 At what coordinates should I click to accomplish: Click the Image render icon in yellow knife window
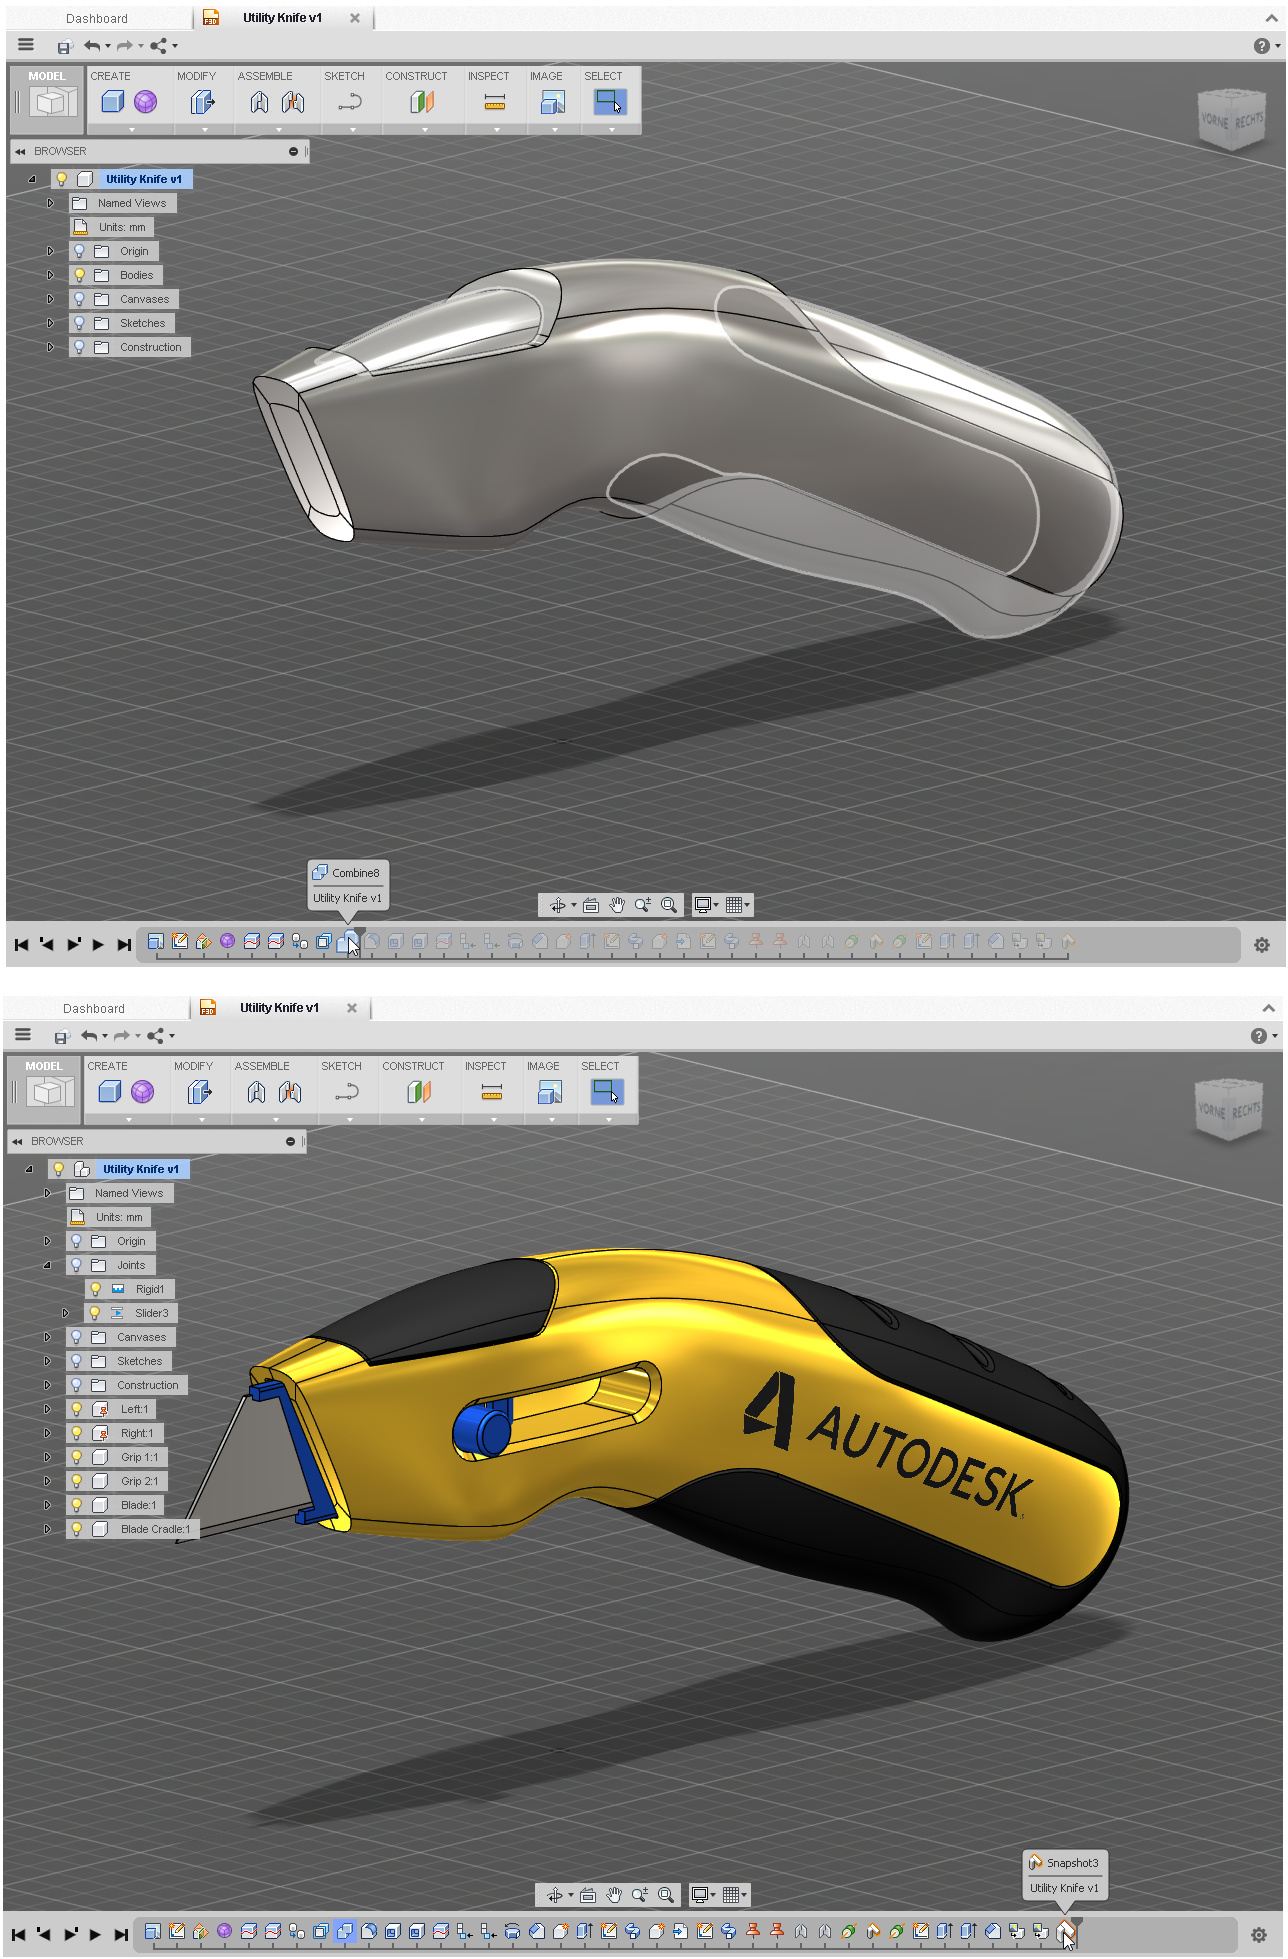tap(550, 1092)
